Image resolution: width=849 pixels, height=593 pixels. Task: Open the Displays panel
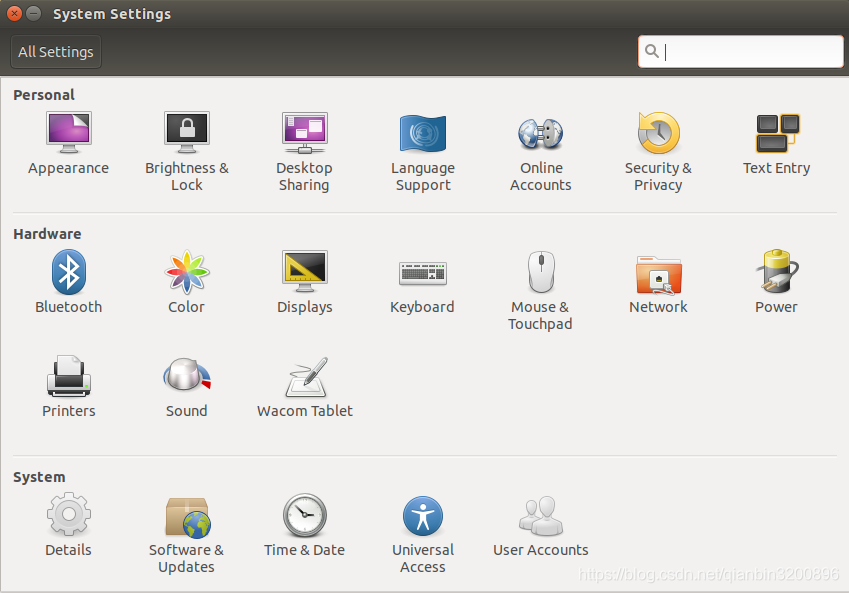[304, 282]
